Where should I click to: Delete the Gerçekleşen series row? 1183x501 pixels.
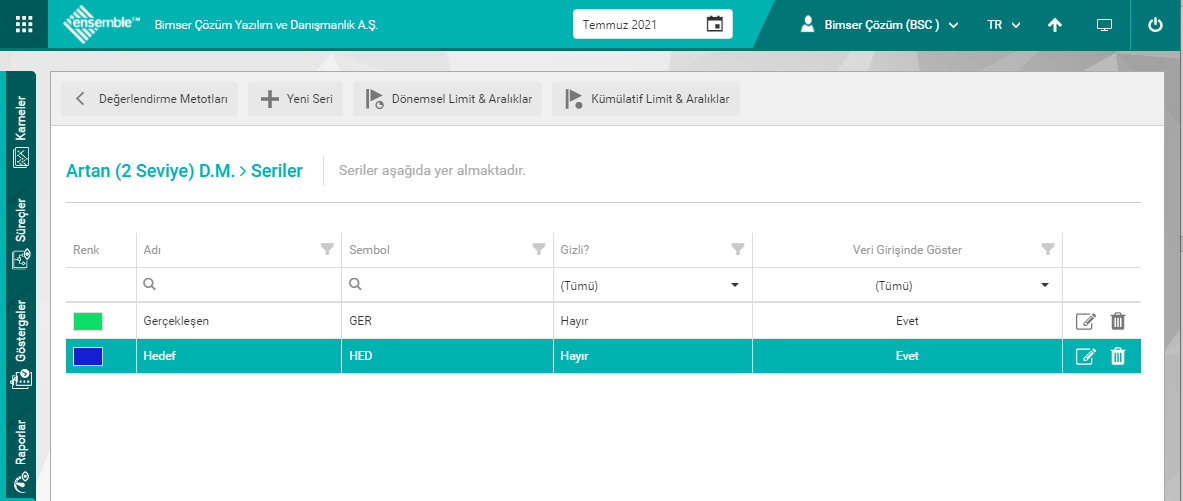click(1118, 321)
